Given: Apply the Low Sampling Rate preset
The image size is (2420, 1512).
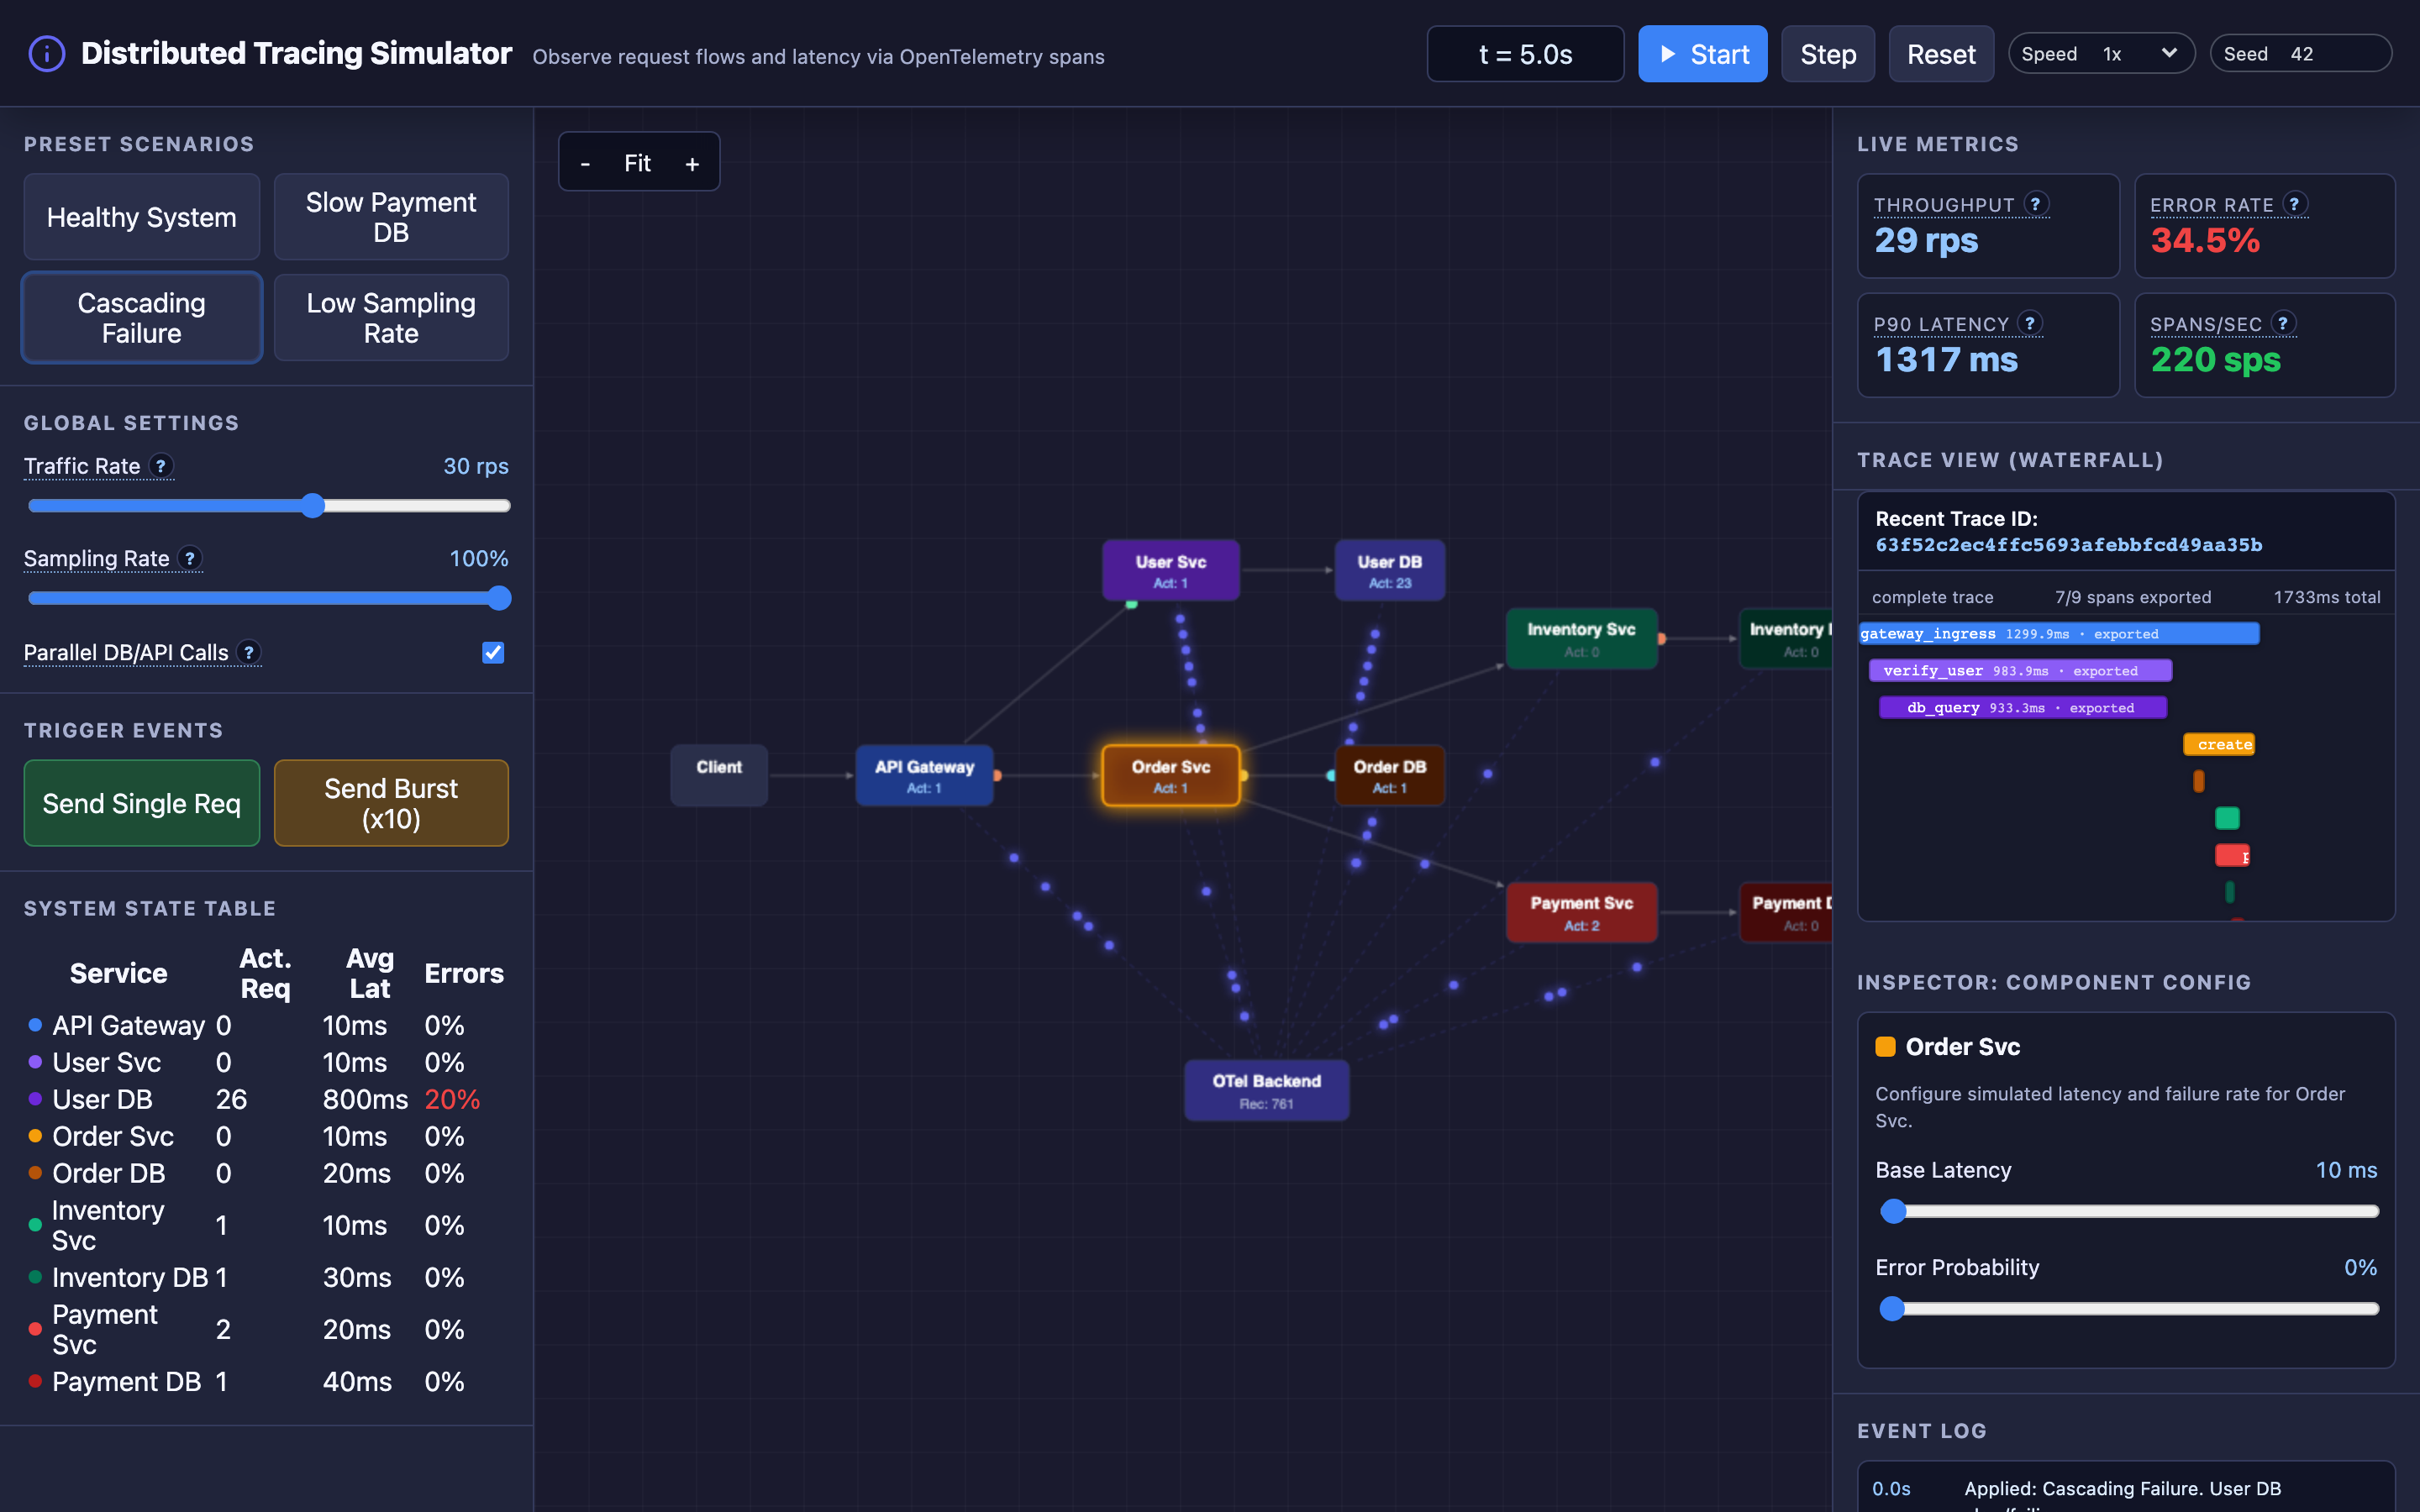Looking at the screenshot, I should [391, 318].
